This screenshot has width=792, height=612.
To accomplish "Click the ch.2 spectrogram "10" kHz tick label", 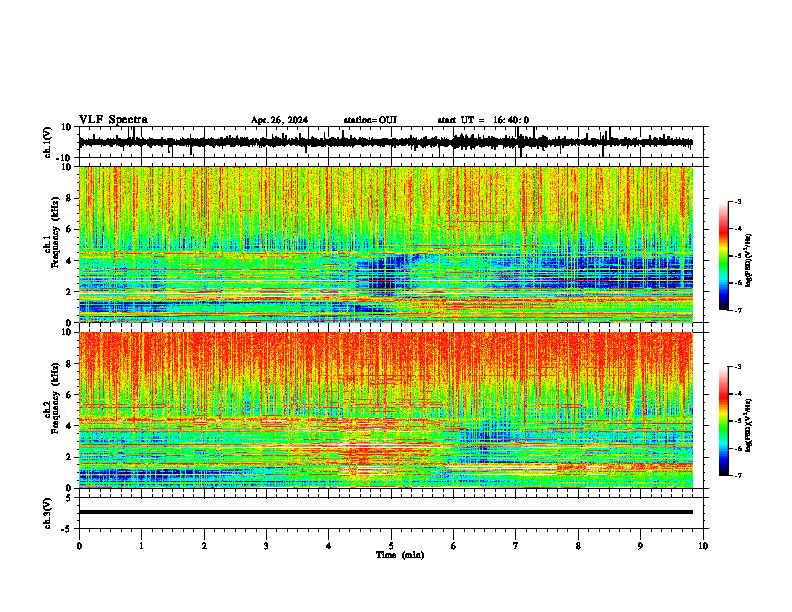I will pyautogui.click(x=67, y=332).
